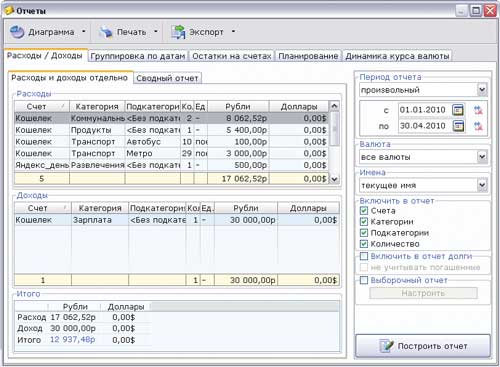
Task: Maximize the Отчеты window
Action: coord(476,11)
